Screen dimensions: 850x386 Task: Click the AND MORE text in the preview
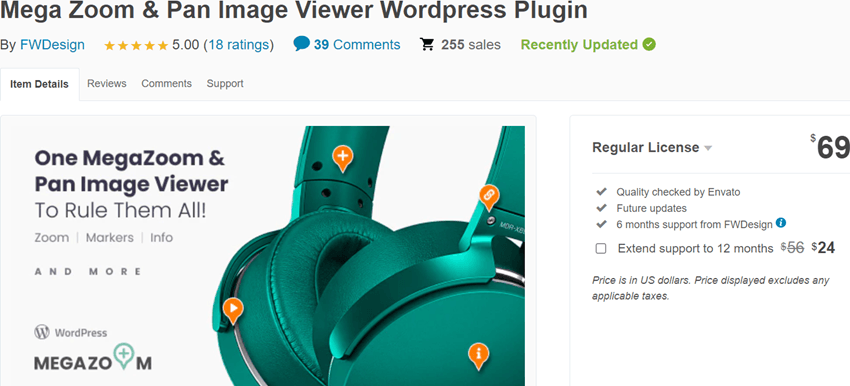tap(88, 272)
